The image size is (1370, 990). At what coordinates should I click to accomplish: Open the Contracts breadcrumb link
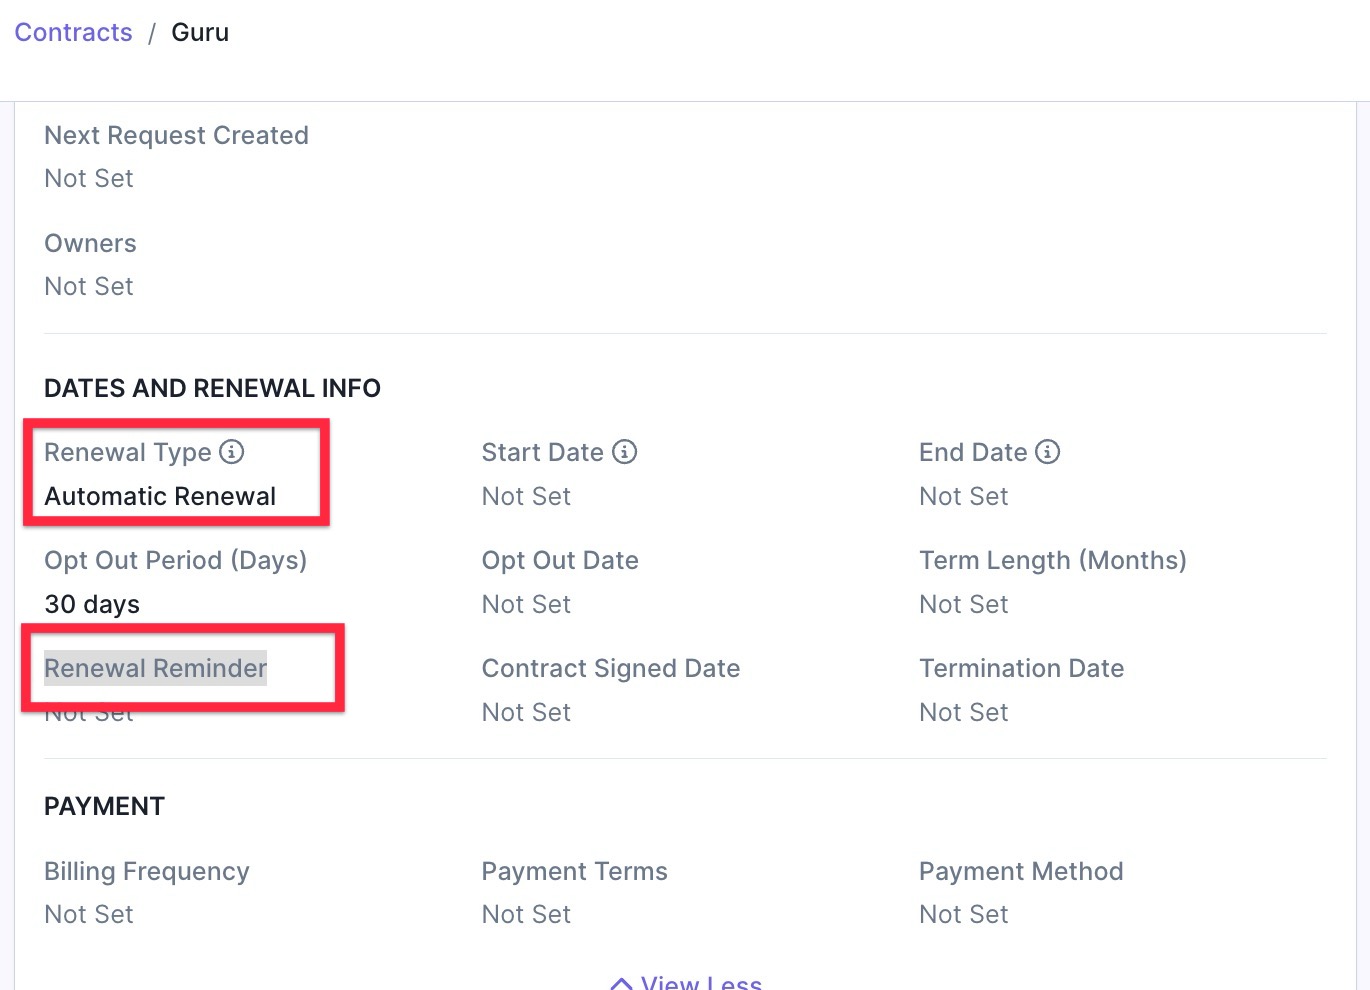(x=73, y=32)
